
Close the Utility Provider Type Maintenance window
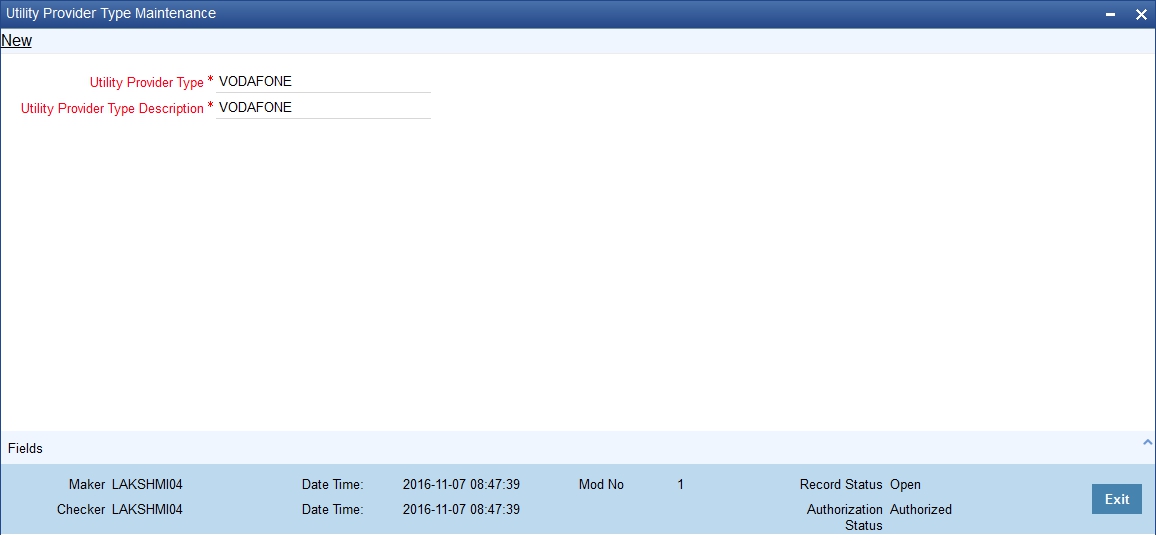click(x=1141, y=14)
